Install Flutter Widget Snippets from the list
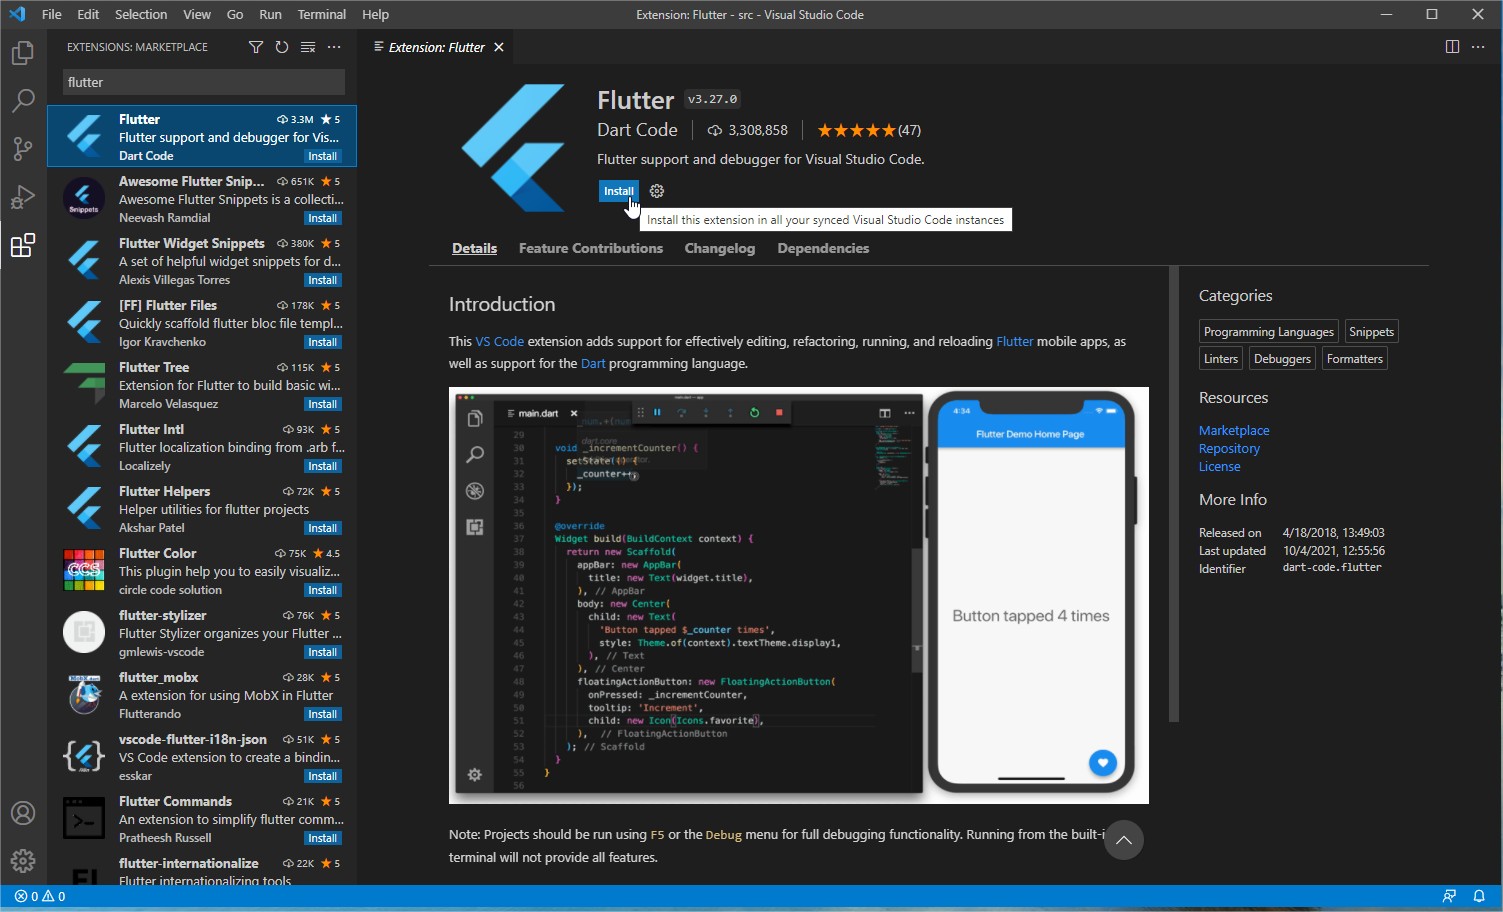1503x912 pixels. click(x=322, y=280)
